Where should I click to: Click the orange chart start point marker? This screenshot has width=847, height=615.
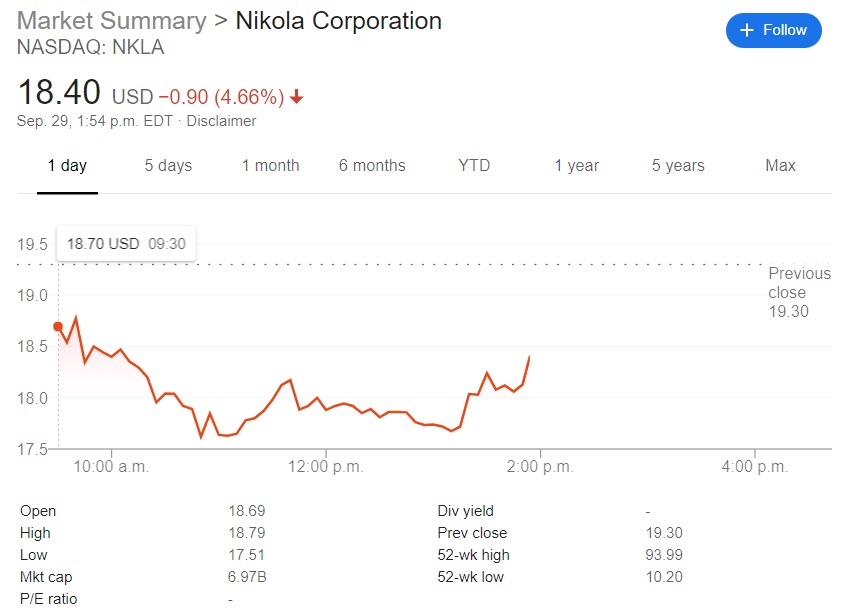pos(58,326)
